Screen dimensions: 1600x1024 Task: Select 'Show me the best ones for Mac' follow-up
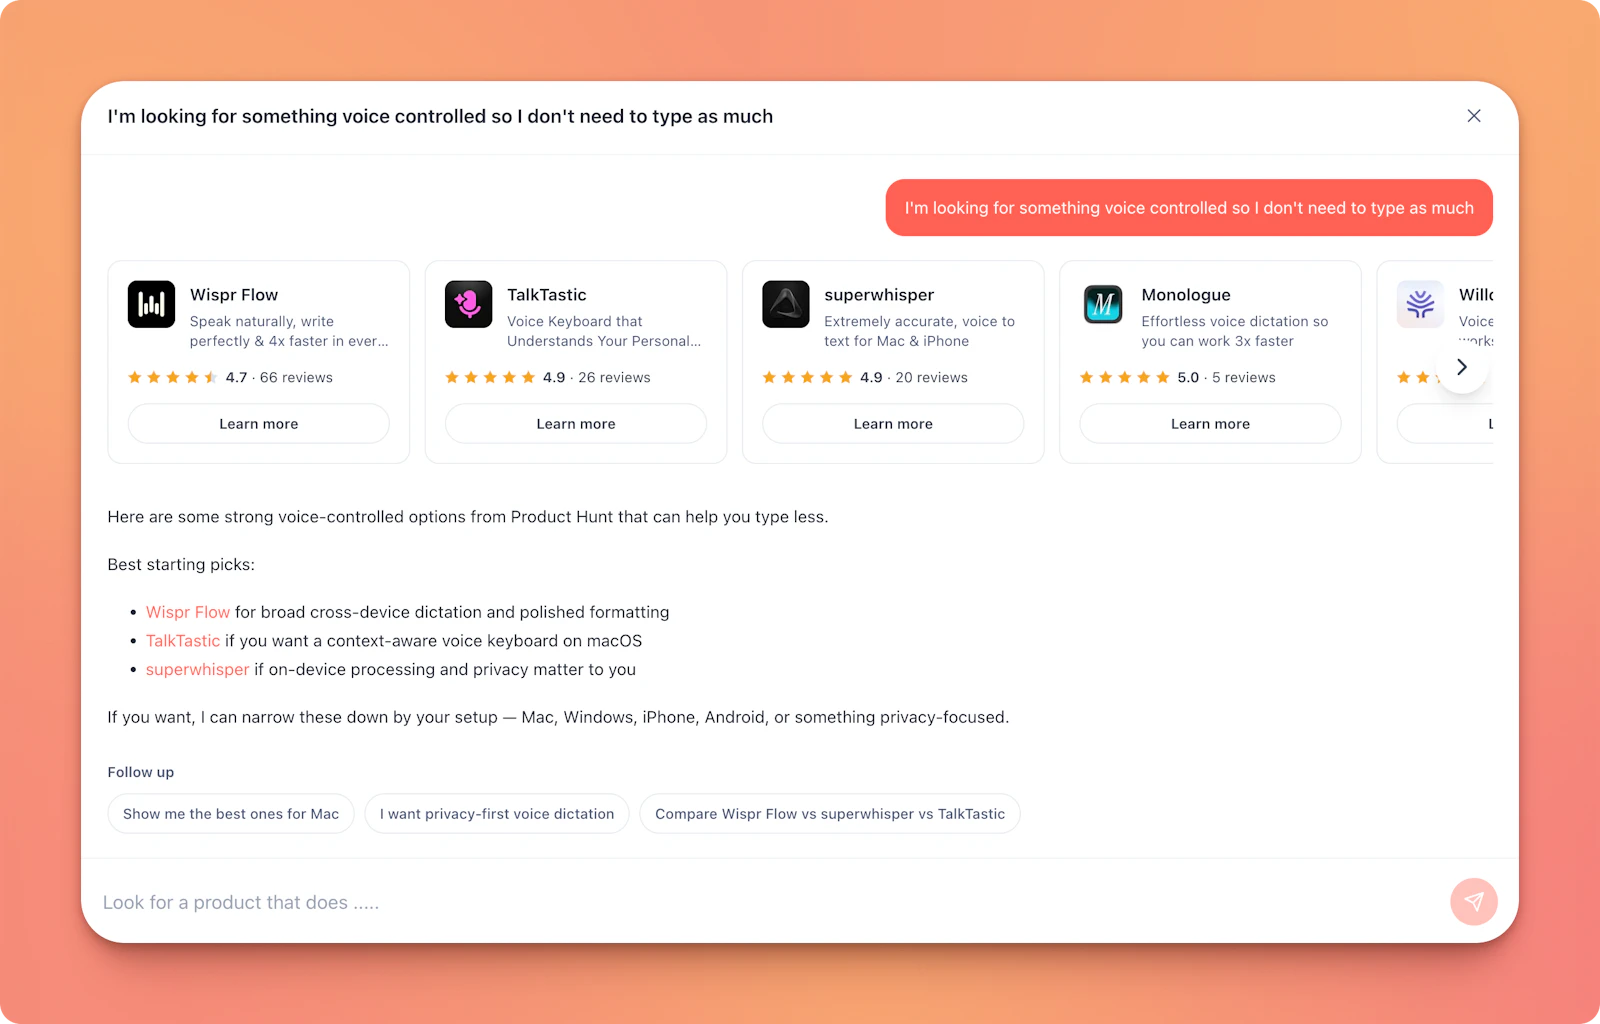click(230, 813)
